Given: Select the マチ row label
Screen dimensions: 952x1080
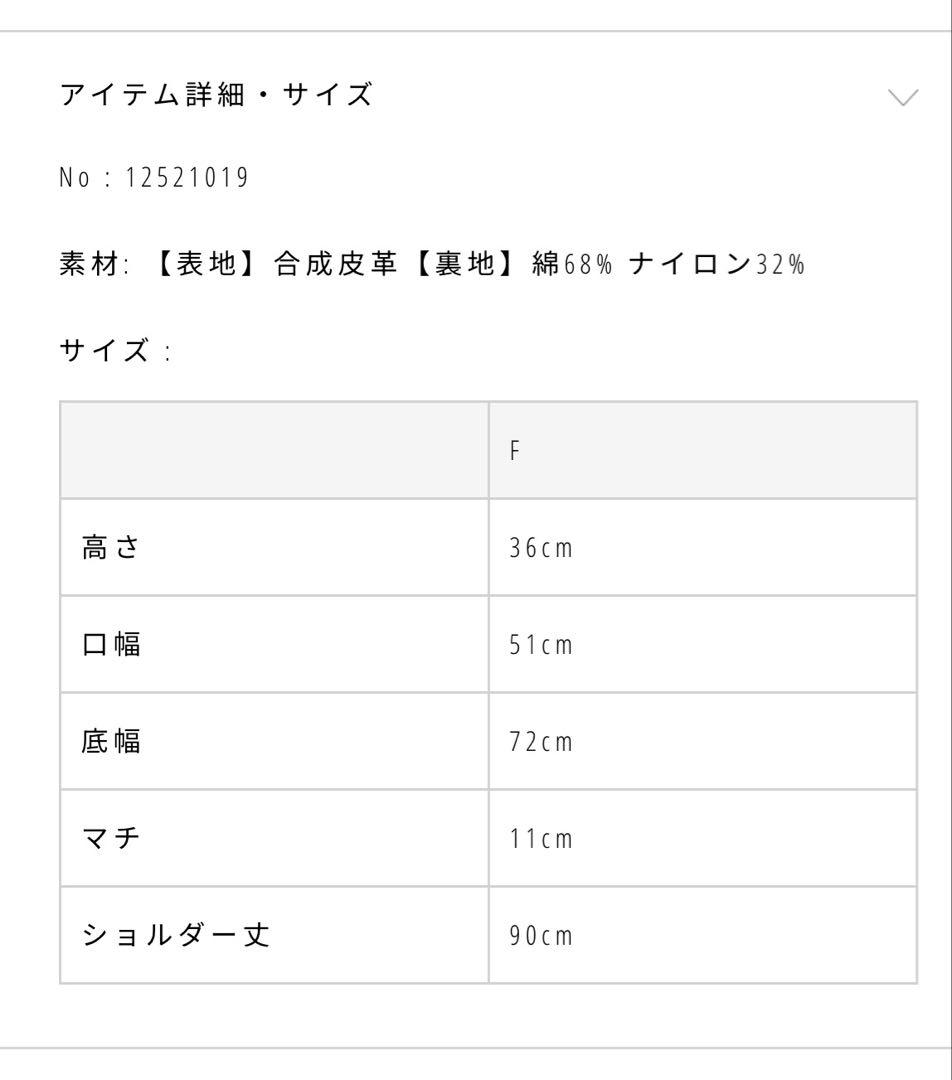Looking at the screenshot, I should click(x=112, y=839).
